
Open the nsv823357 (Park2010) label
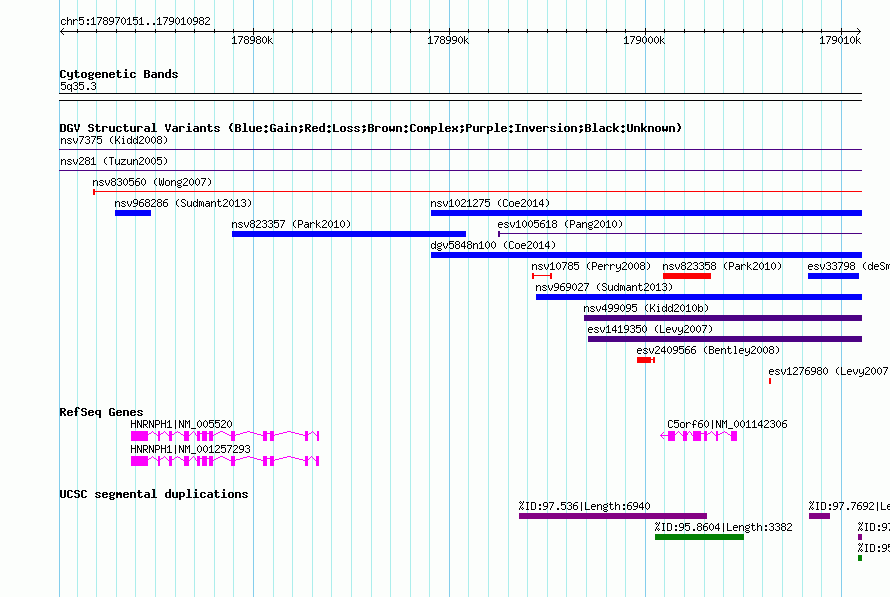291,224
